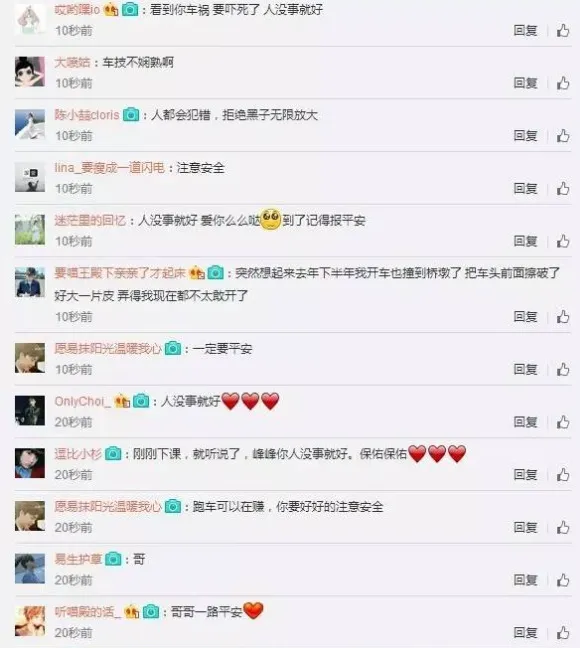The width and height of the screenshot is (580, 648).
Task: Click the avatar of OnlyChoi_
Action: pos(30,410)
